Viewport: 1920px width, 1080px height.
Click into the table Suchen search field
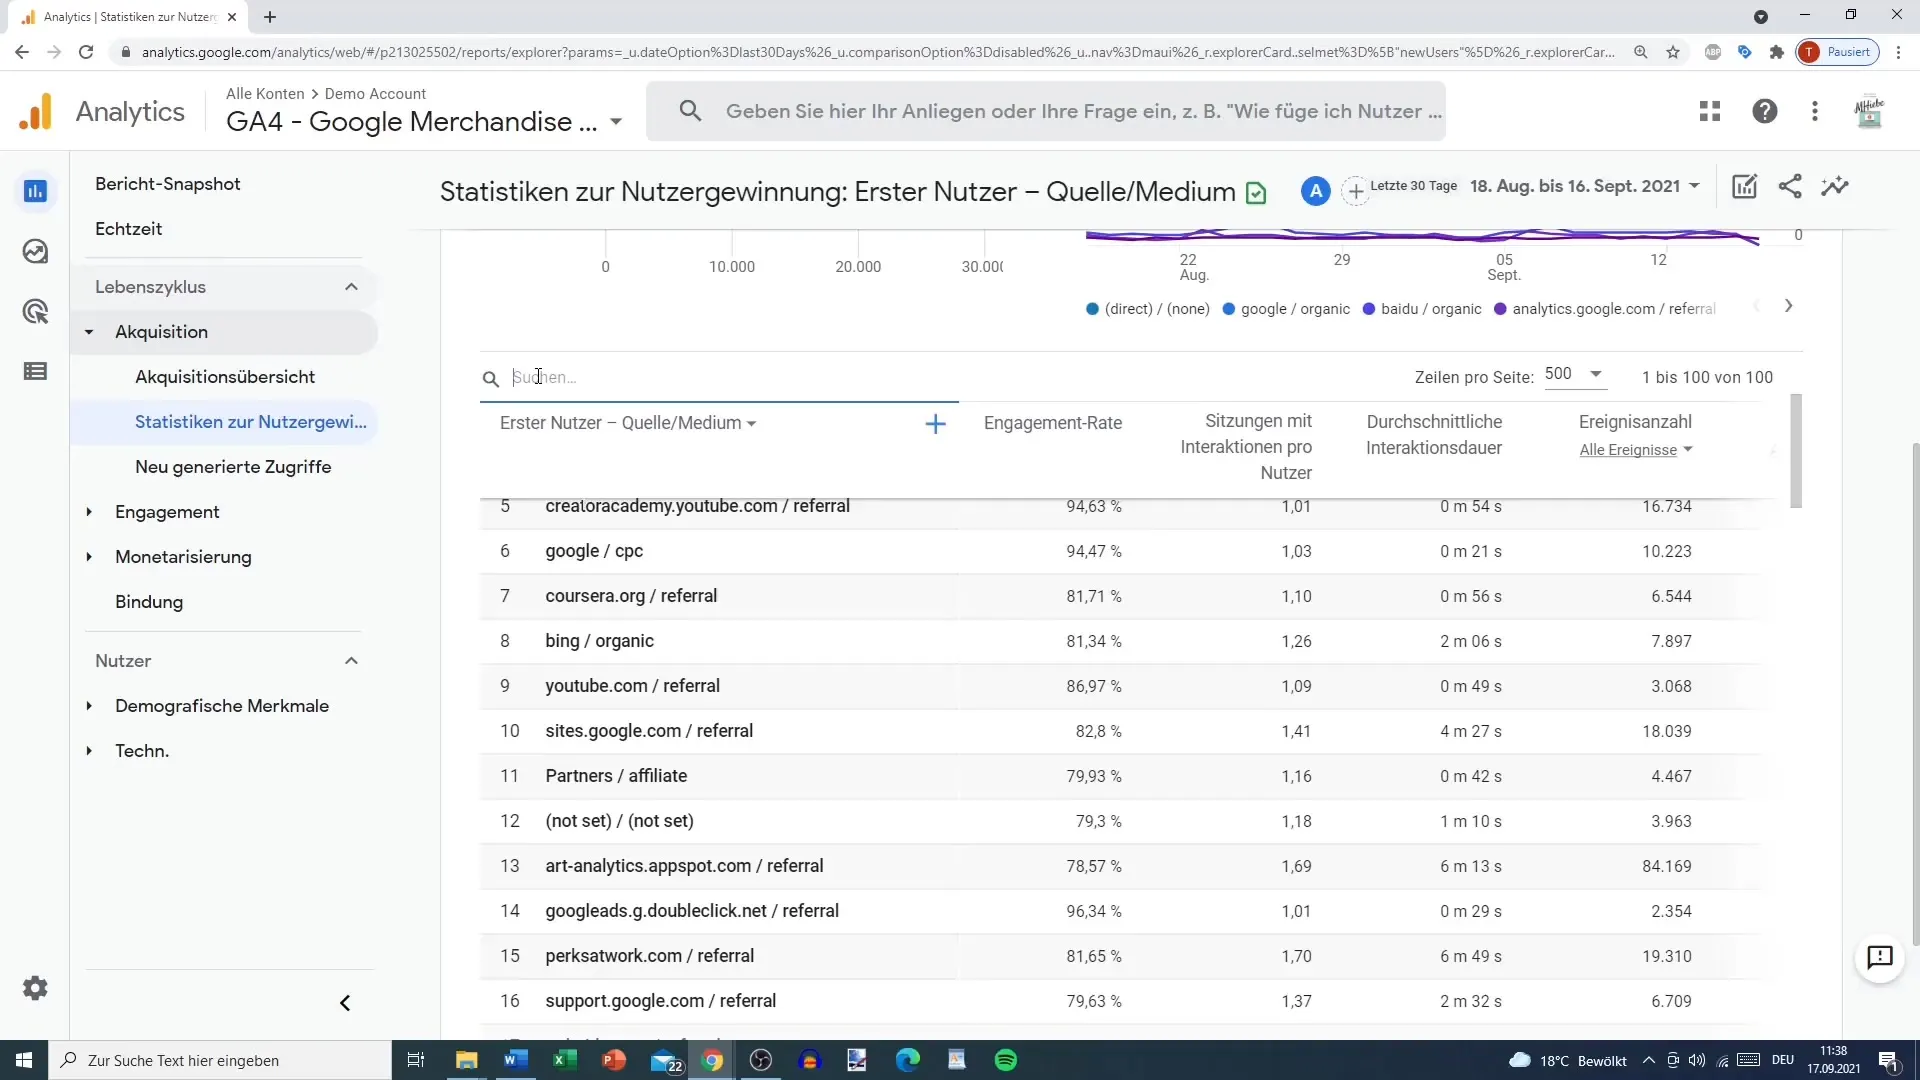(718, 378)
